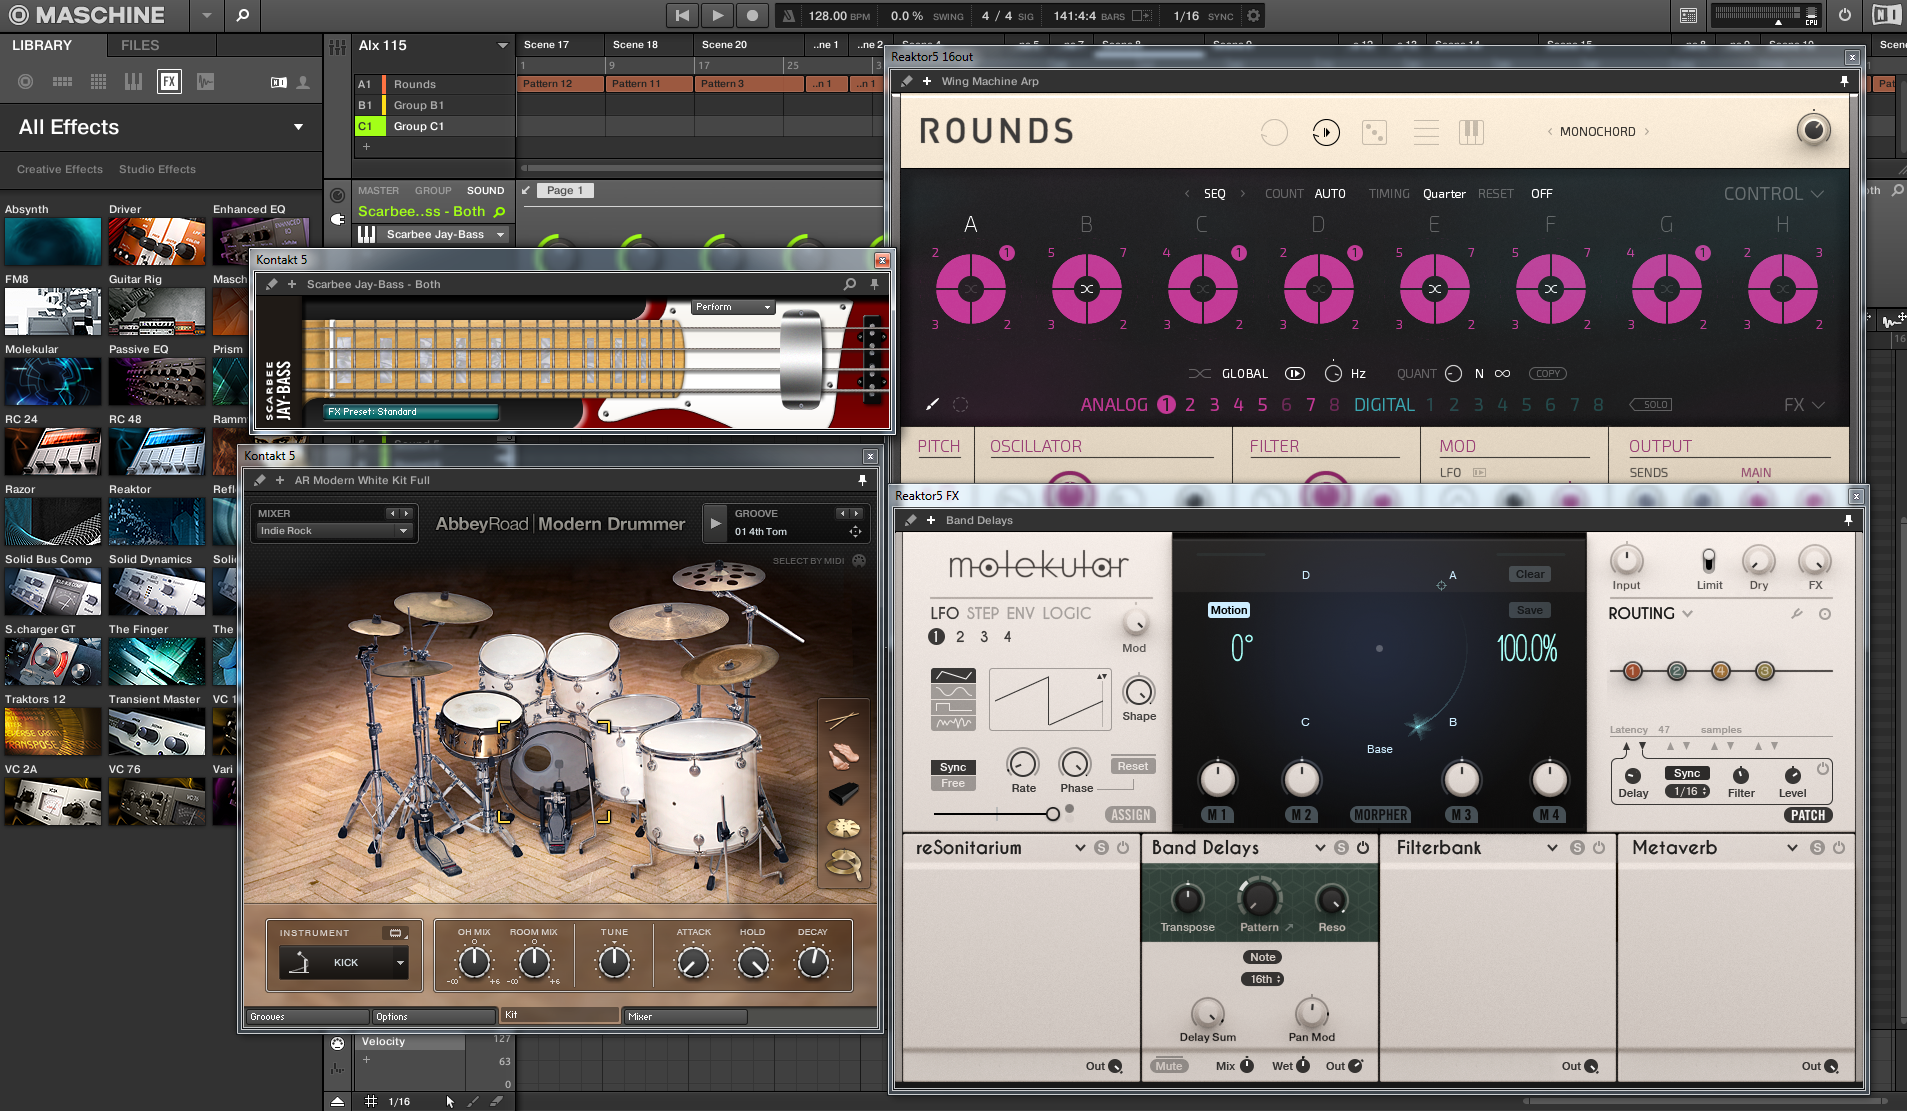Viewport: 1907px width, 1111px height.
Task: Click the ASSIGN button in Molekular
Action: coord(1130,815)
